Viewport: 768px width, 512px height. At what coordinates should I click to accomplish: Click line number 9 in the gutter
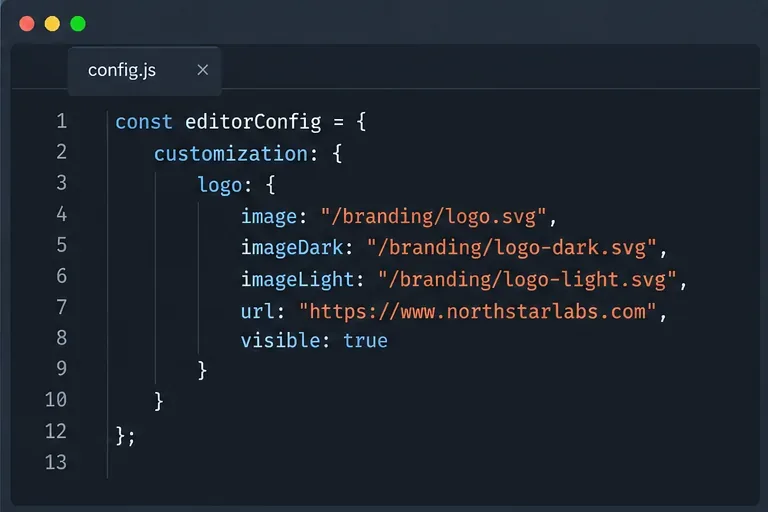61,368
